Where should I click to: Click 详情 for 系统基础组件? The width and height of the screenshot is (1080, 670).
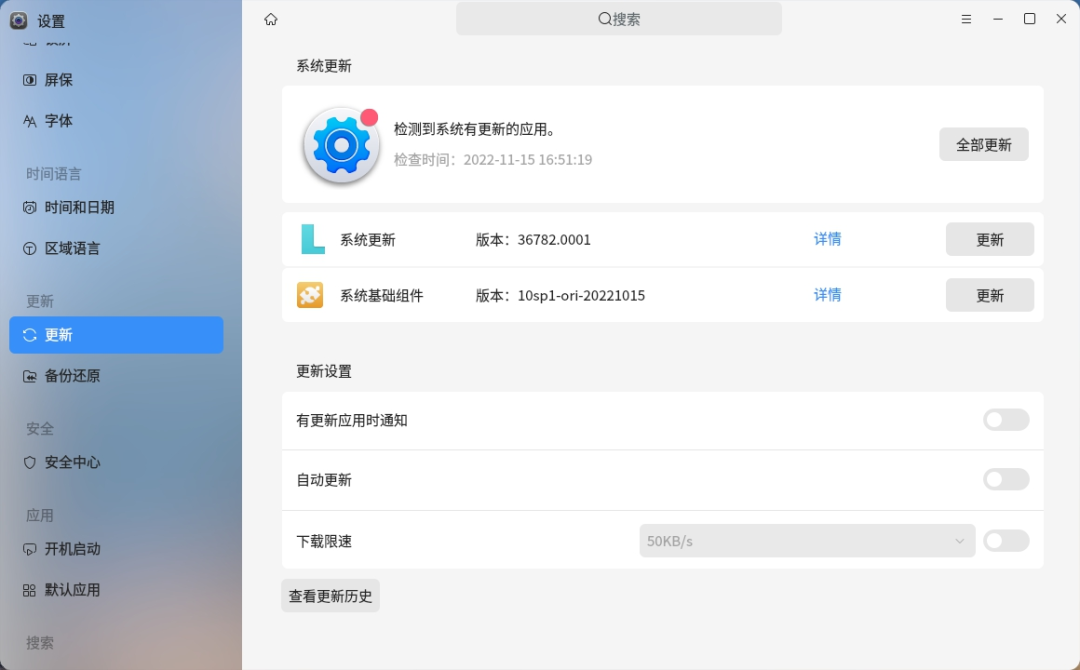(x=827, y=295)
